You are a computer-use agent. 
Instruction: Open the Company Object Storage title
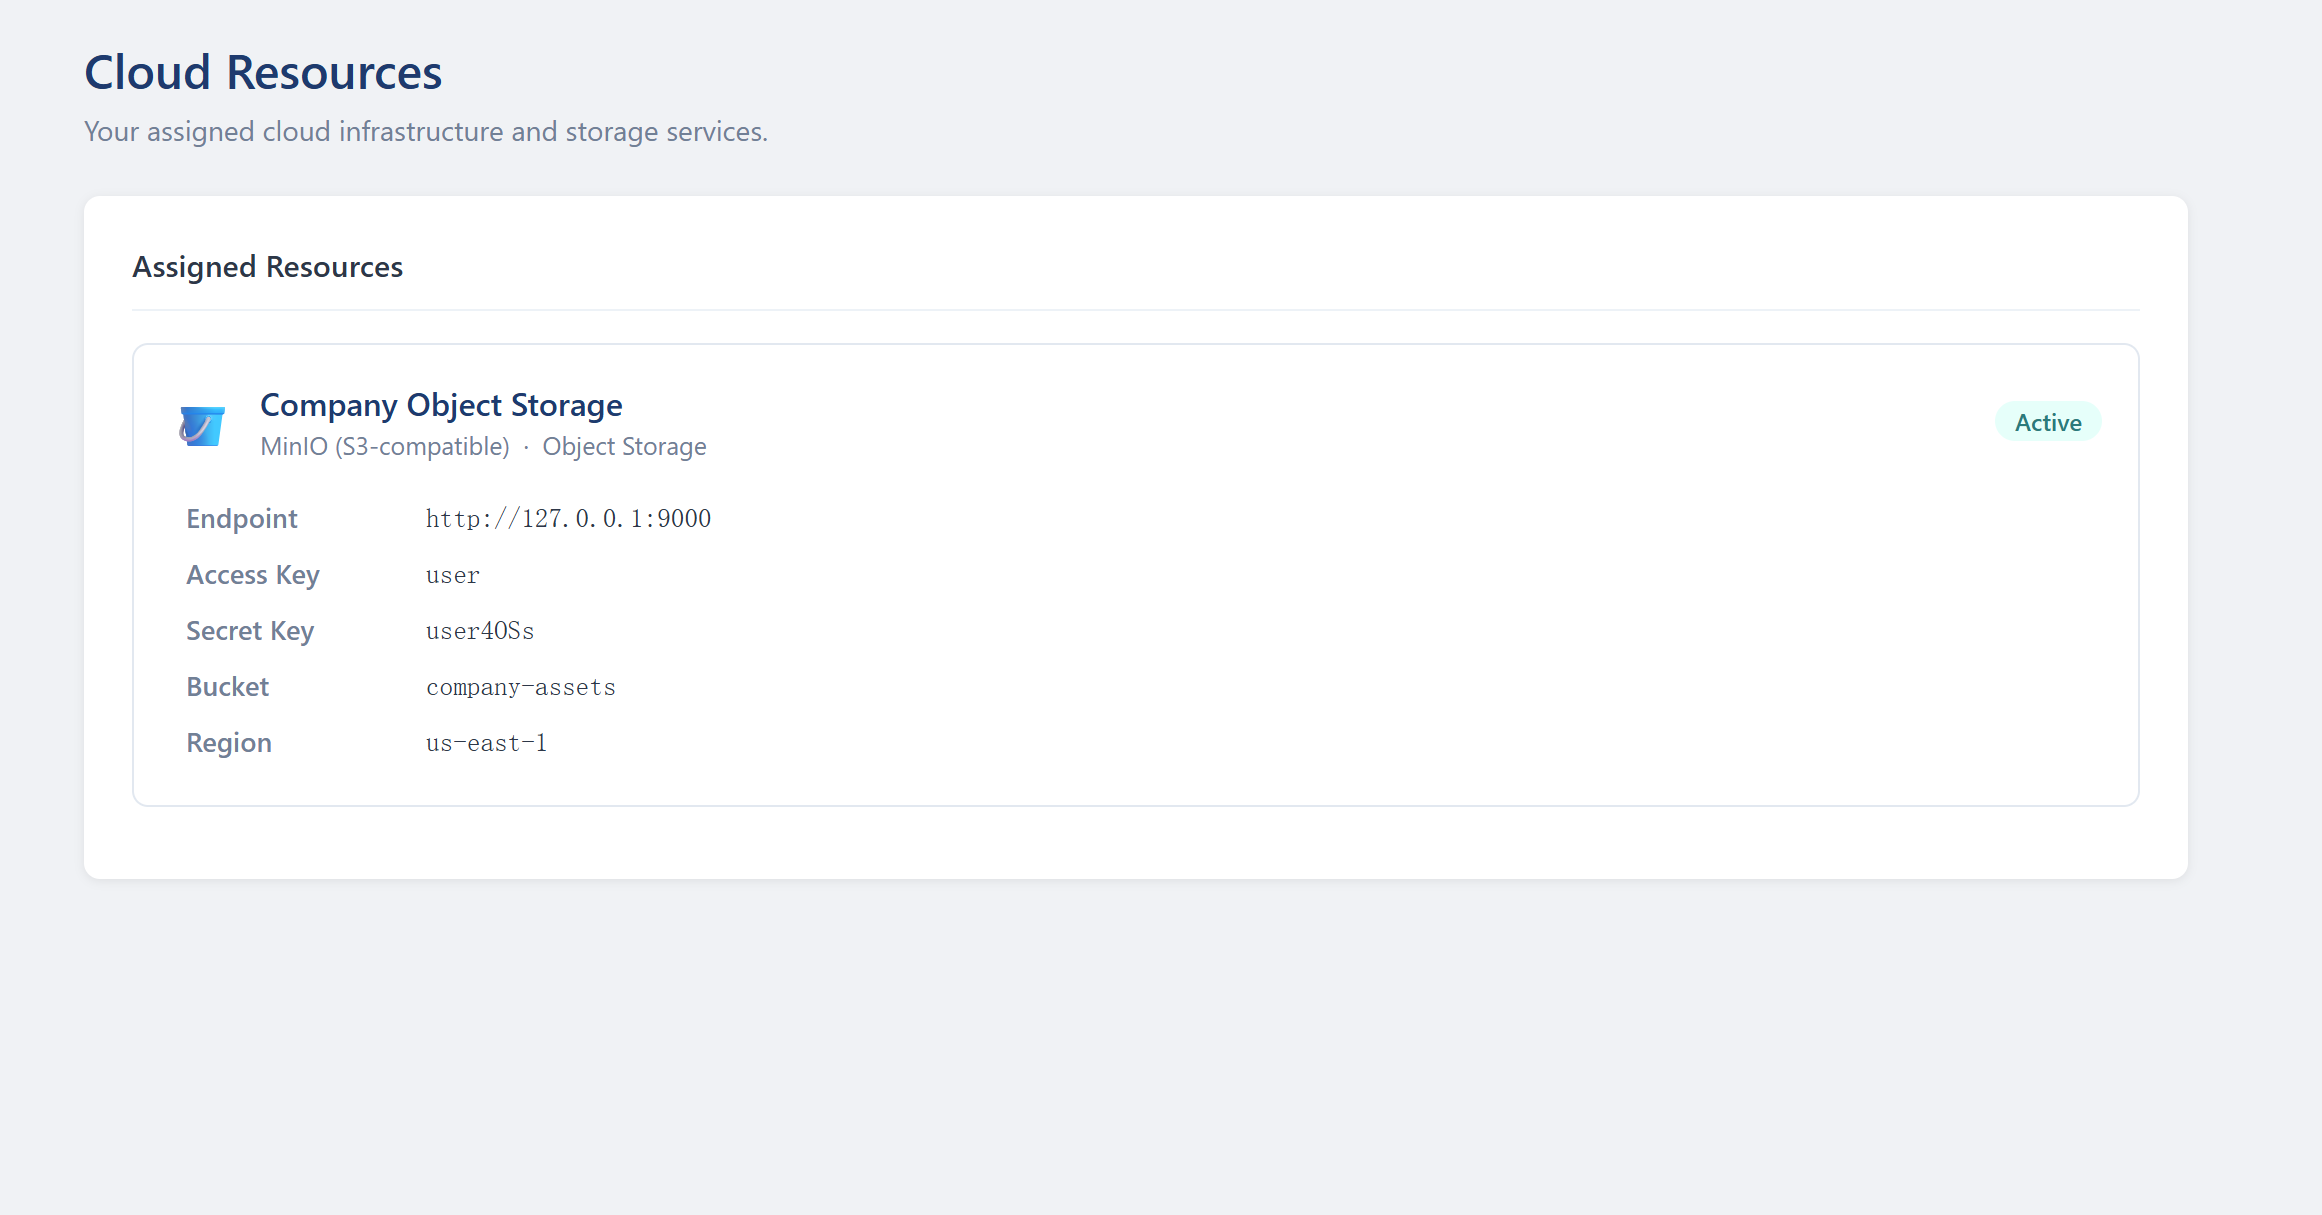click(x=441, y=405)
